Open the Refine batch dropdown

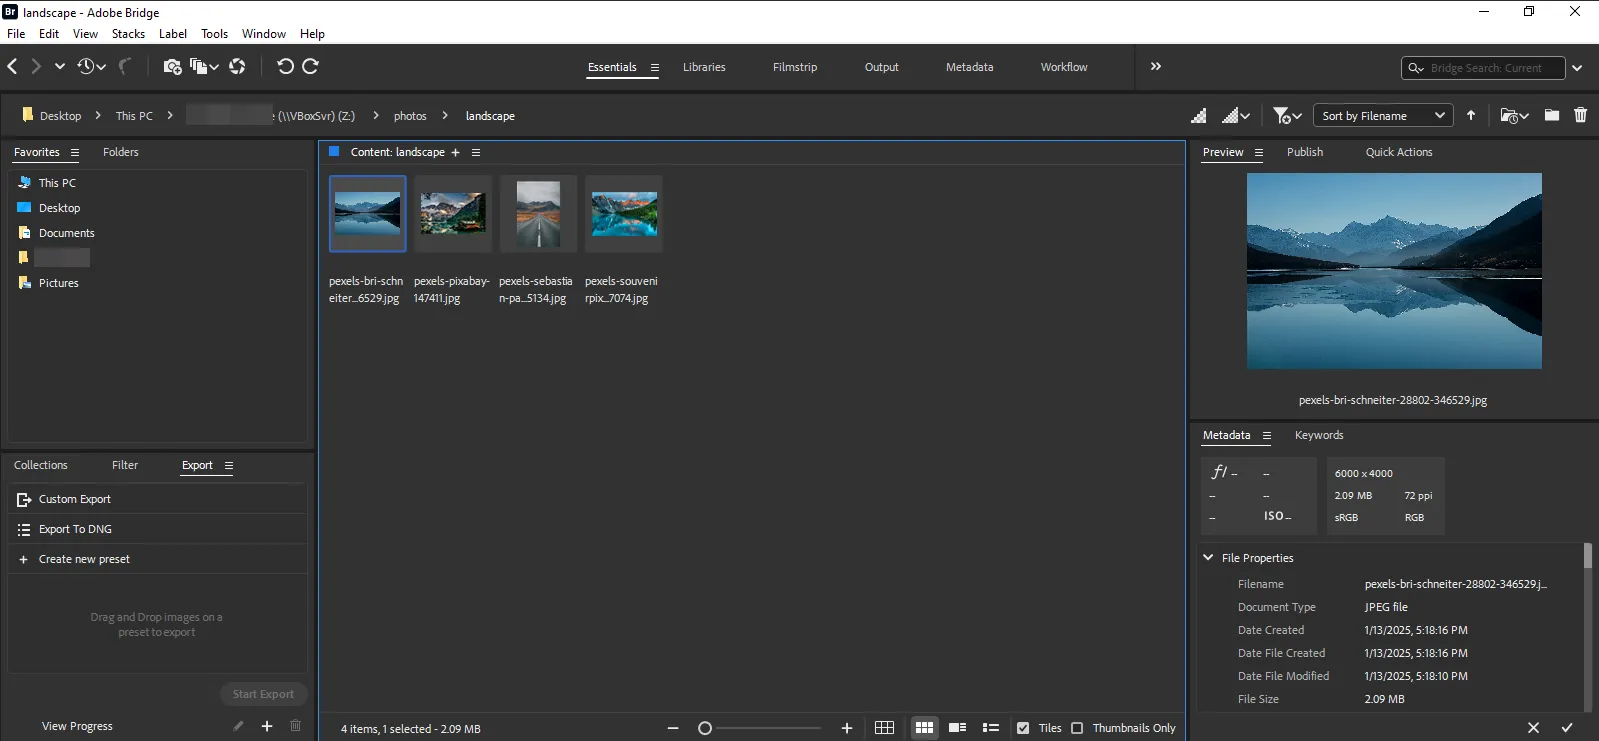click(x=205, y=66)
